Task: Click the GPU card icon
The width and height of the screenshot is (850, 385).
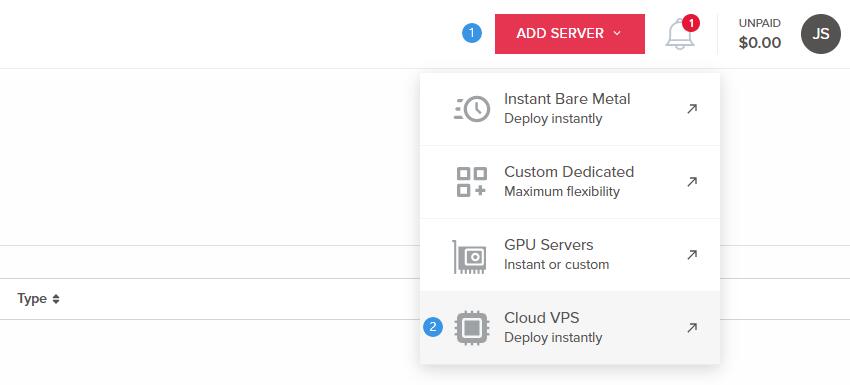Action: pos(470,256)
